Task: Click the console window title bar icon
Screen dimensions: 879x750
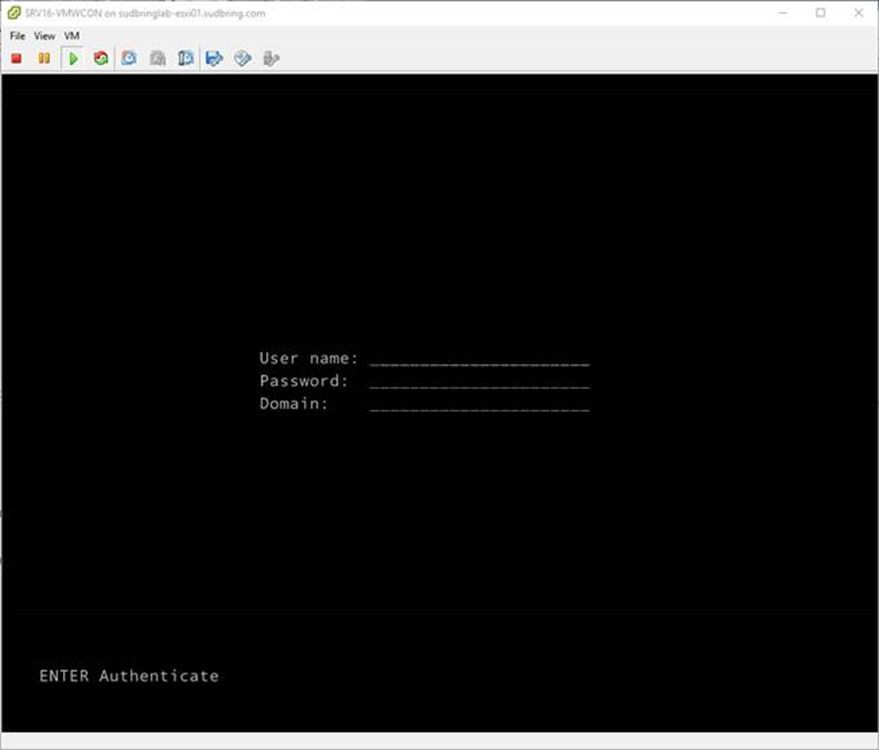Action: pyautogui.click(x=14, y=13)
